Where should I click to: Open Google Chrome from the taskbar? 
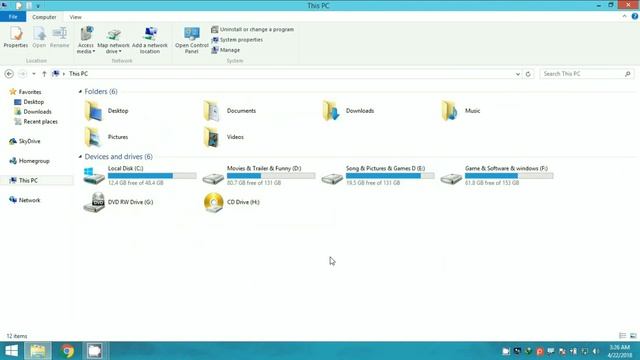tap(67, 351)
